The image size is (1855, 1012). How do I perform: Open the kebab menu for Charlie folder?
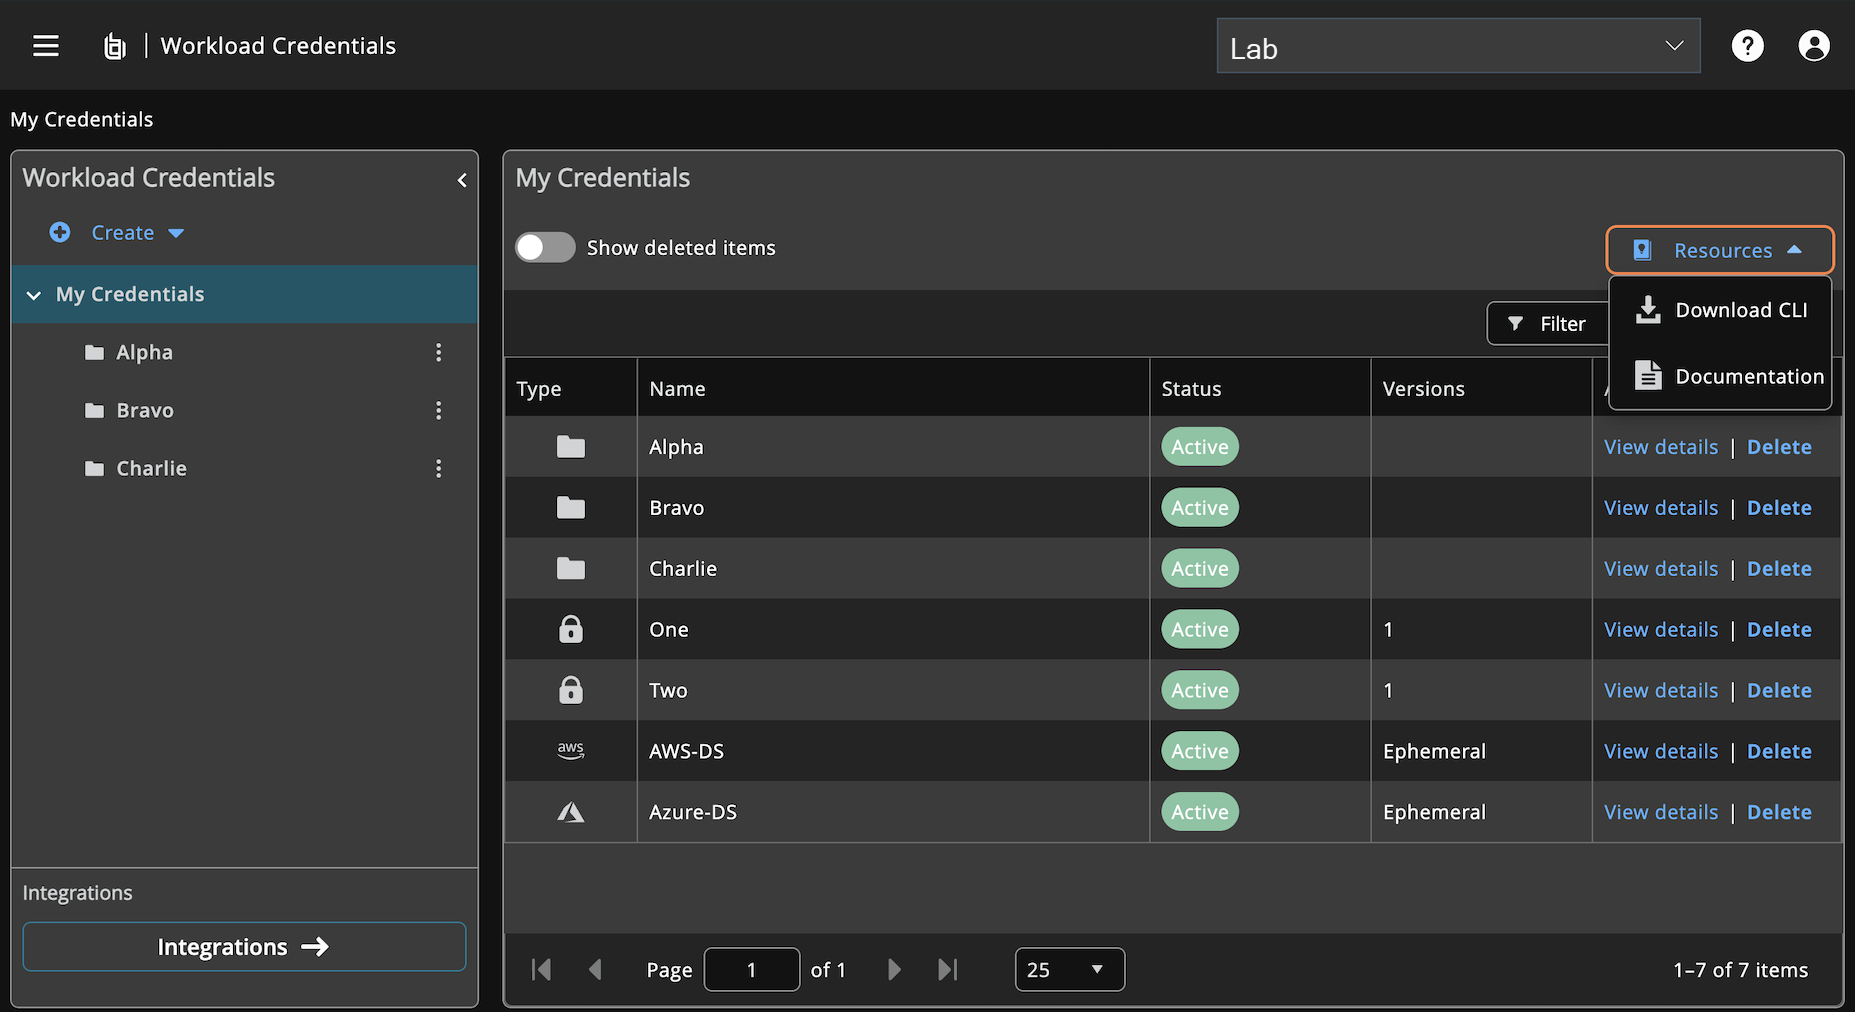point(438,468)
